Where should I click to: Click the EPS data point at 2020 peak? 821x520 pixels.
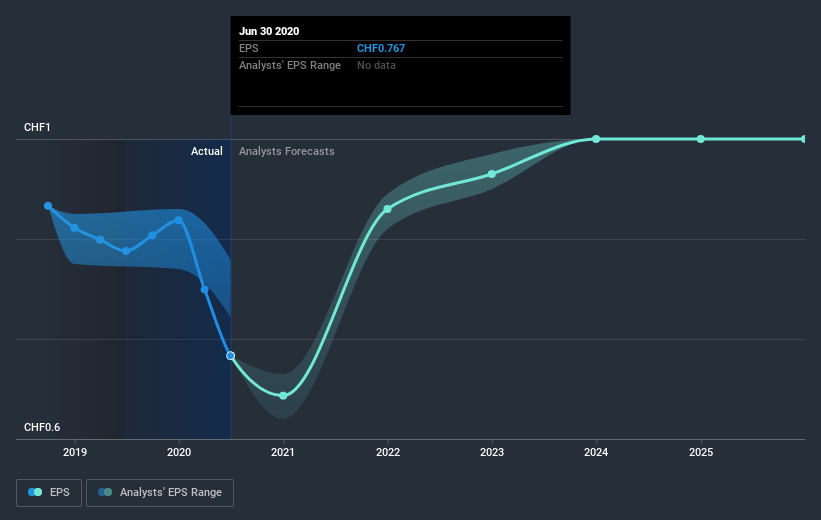[179, 220]
